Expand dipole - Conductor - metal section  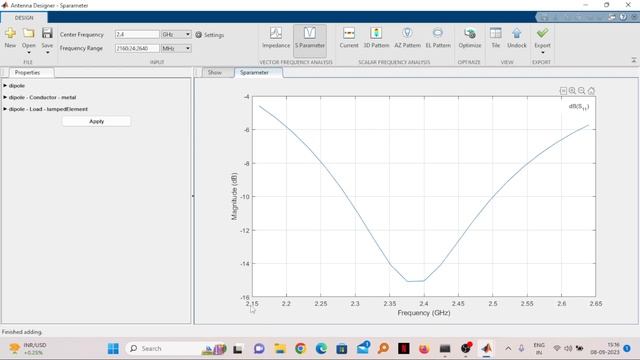coord(5,98)
